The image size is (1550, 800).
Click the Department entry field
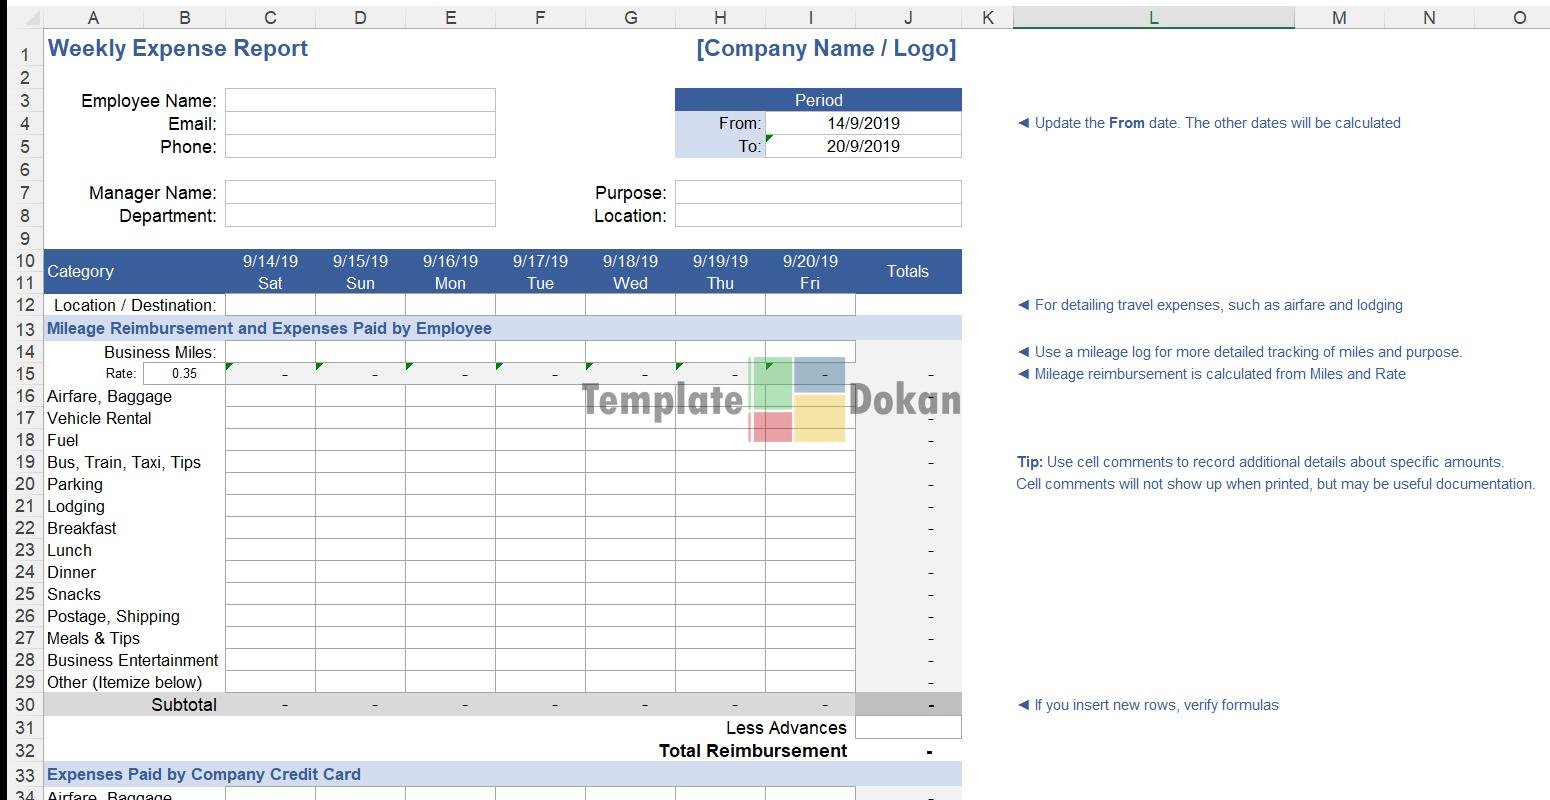[360, 215]
